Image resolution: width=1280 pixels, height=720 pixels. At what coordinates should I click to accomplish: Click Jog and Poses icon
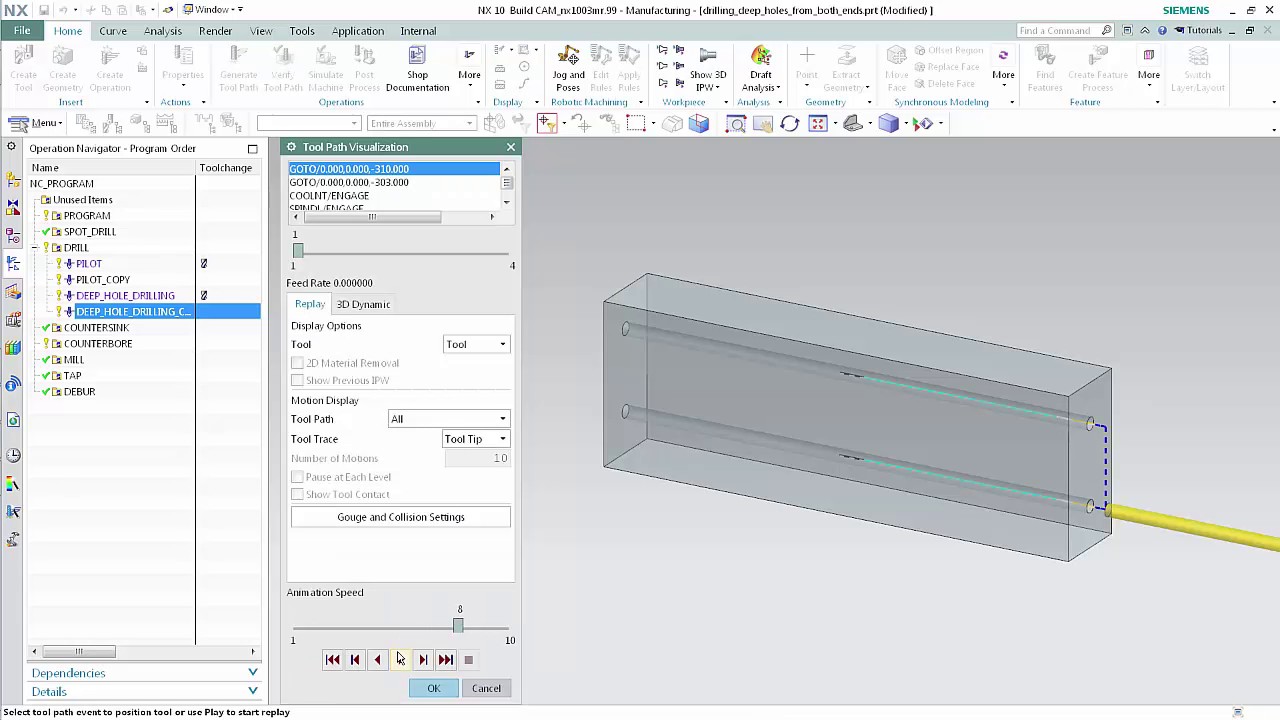click(568, 68)
